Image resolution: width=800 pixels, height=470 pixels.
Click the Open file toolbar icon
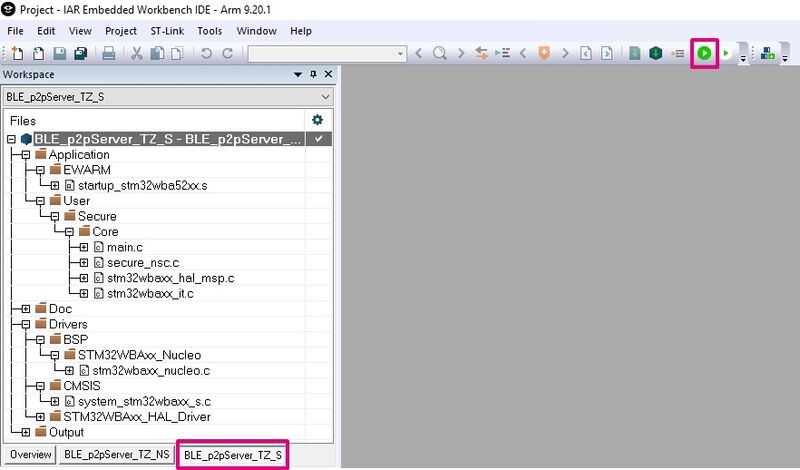38,53
